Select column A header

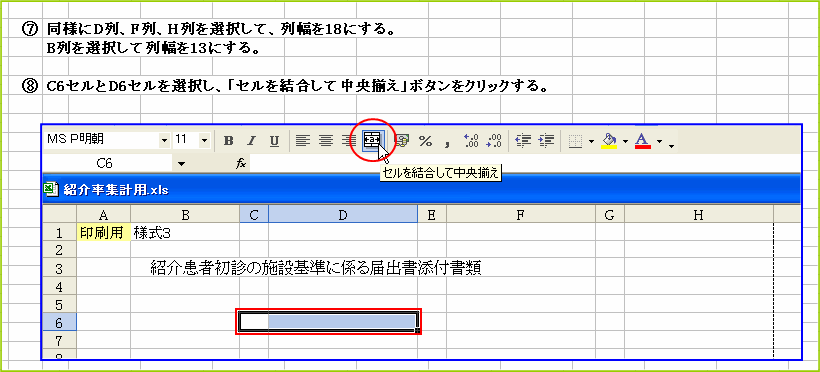[x=104, y=215]
